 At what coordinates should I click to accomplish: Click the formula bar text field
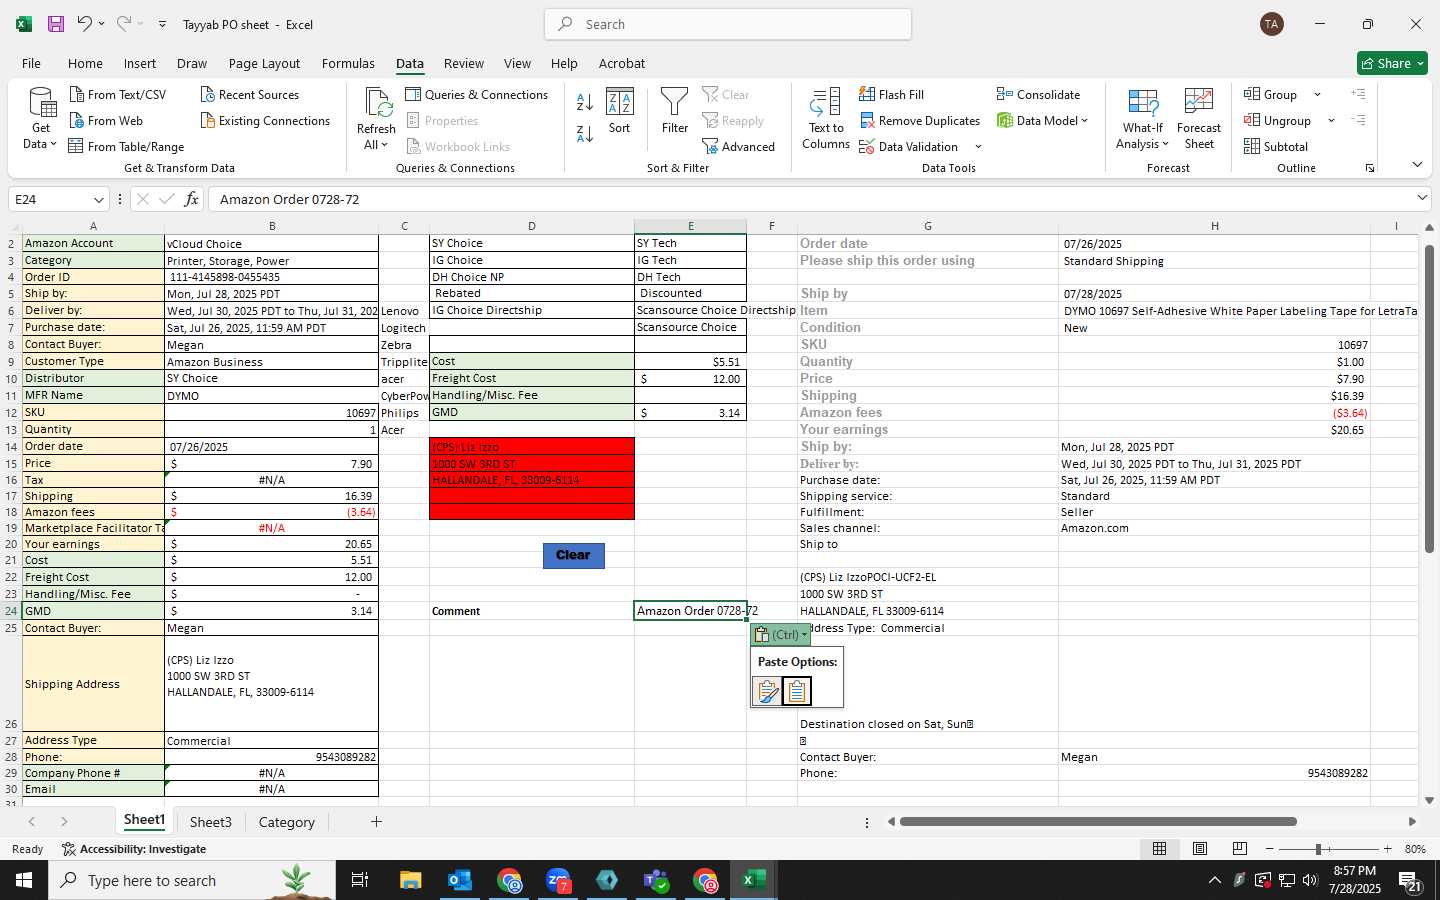point(810,199)
